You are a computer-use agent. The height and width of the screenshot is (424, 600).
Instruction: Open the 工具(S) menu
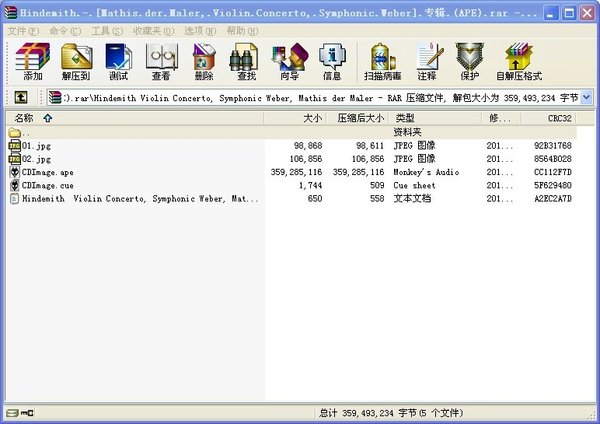(x=107, y=31)
